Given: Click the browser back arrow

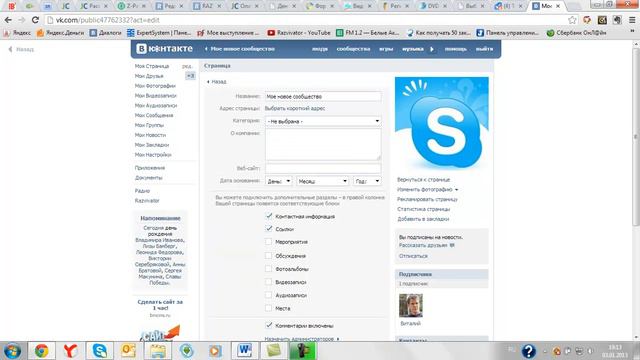Looking at the screenshot, I should [8, 20].
